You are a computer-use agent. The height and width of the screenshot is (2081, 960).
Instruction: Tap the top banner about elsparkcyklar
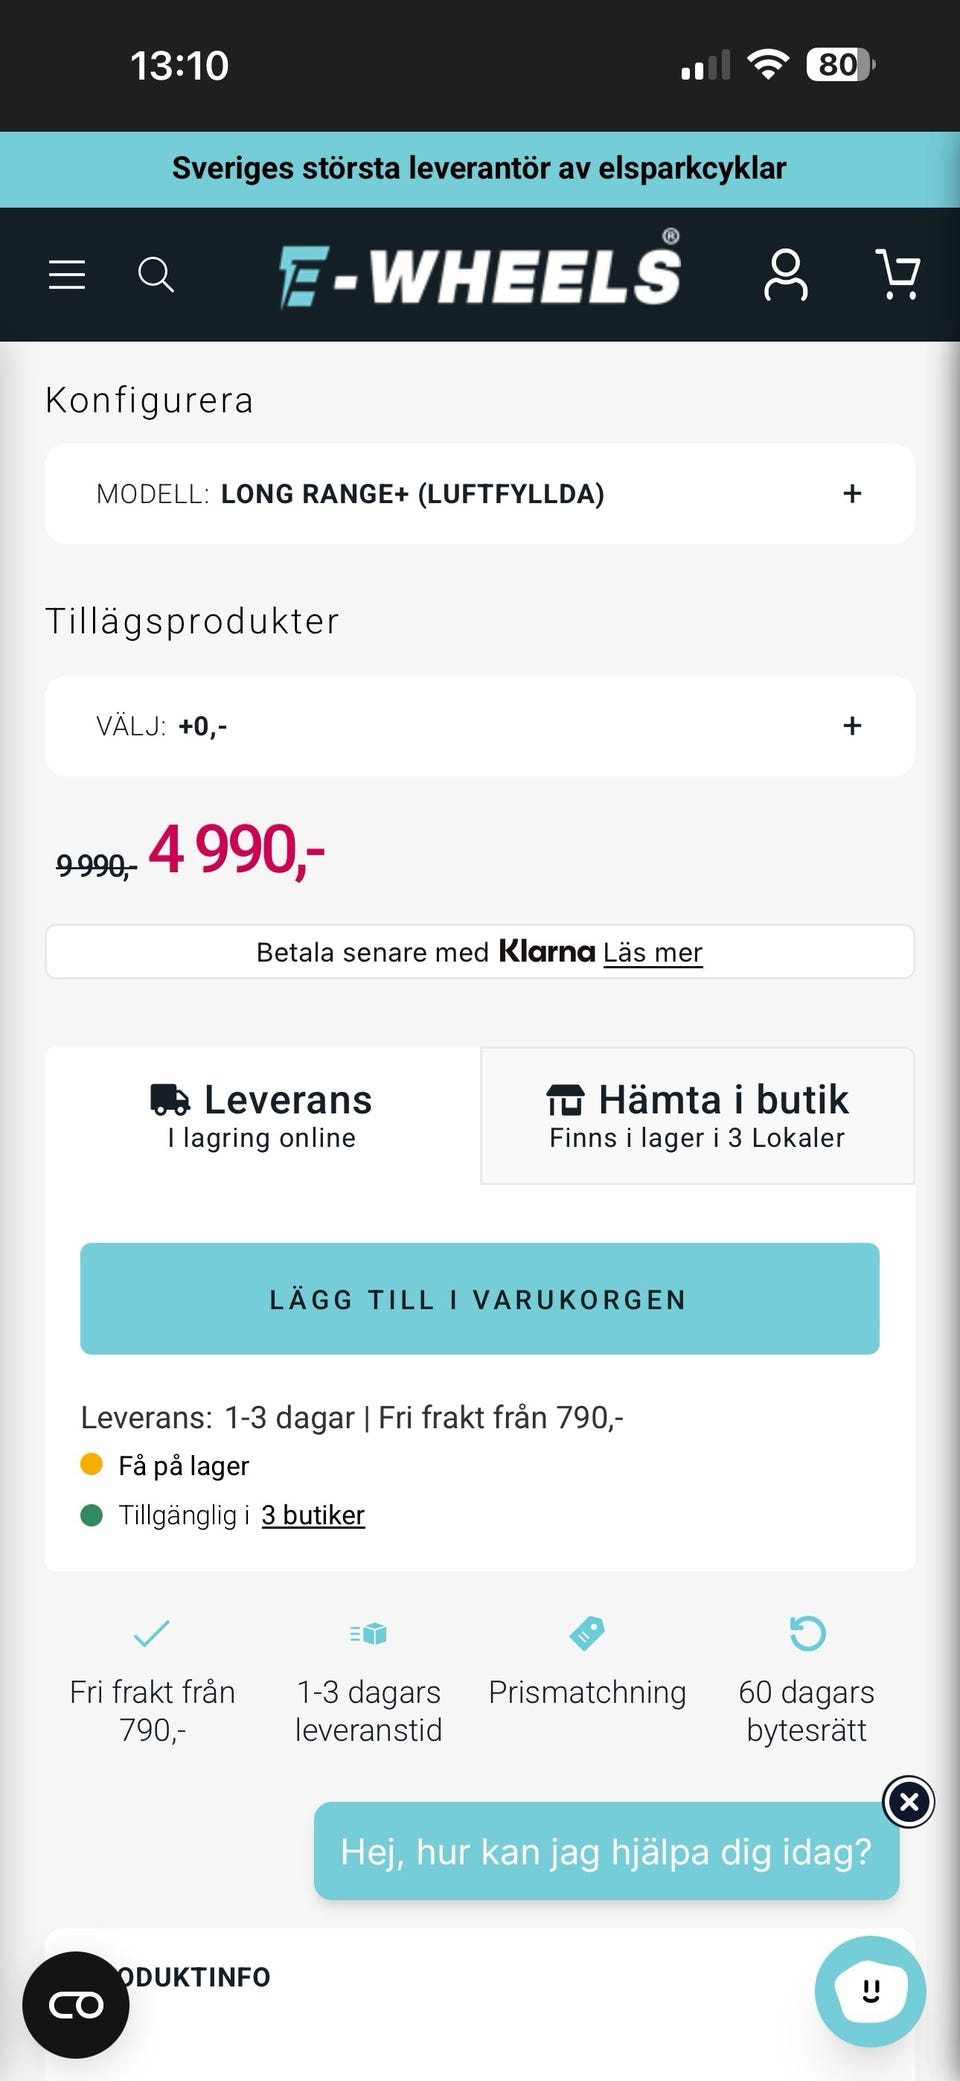[480, 169]
